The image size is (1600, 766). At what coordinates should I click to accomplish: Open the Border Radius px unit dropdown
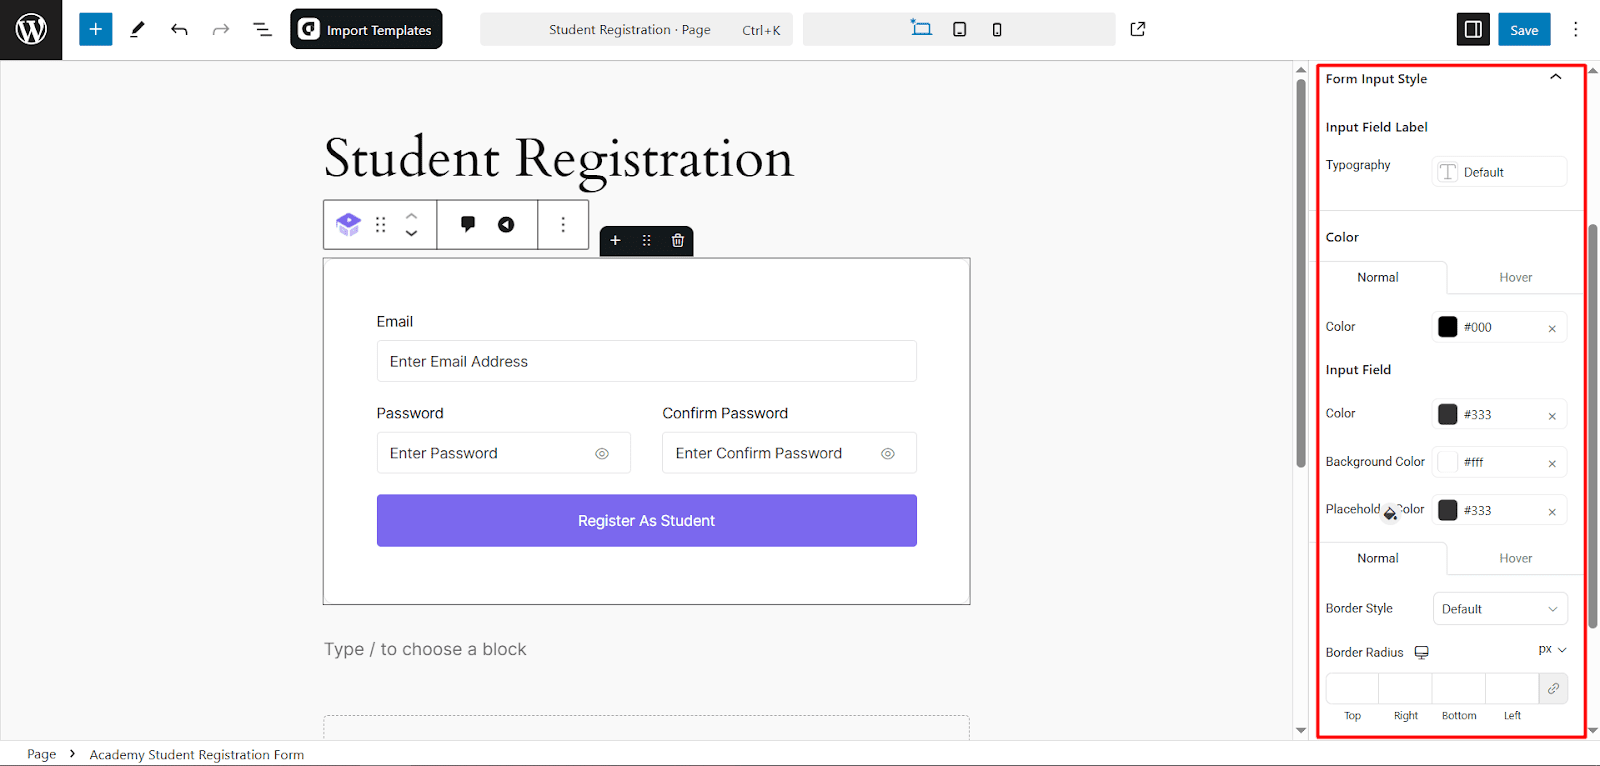tap(1552, 650)
